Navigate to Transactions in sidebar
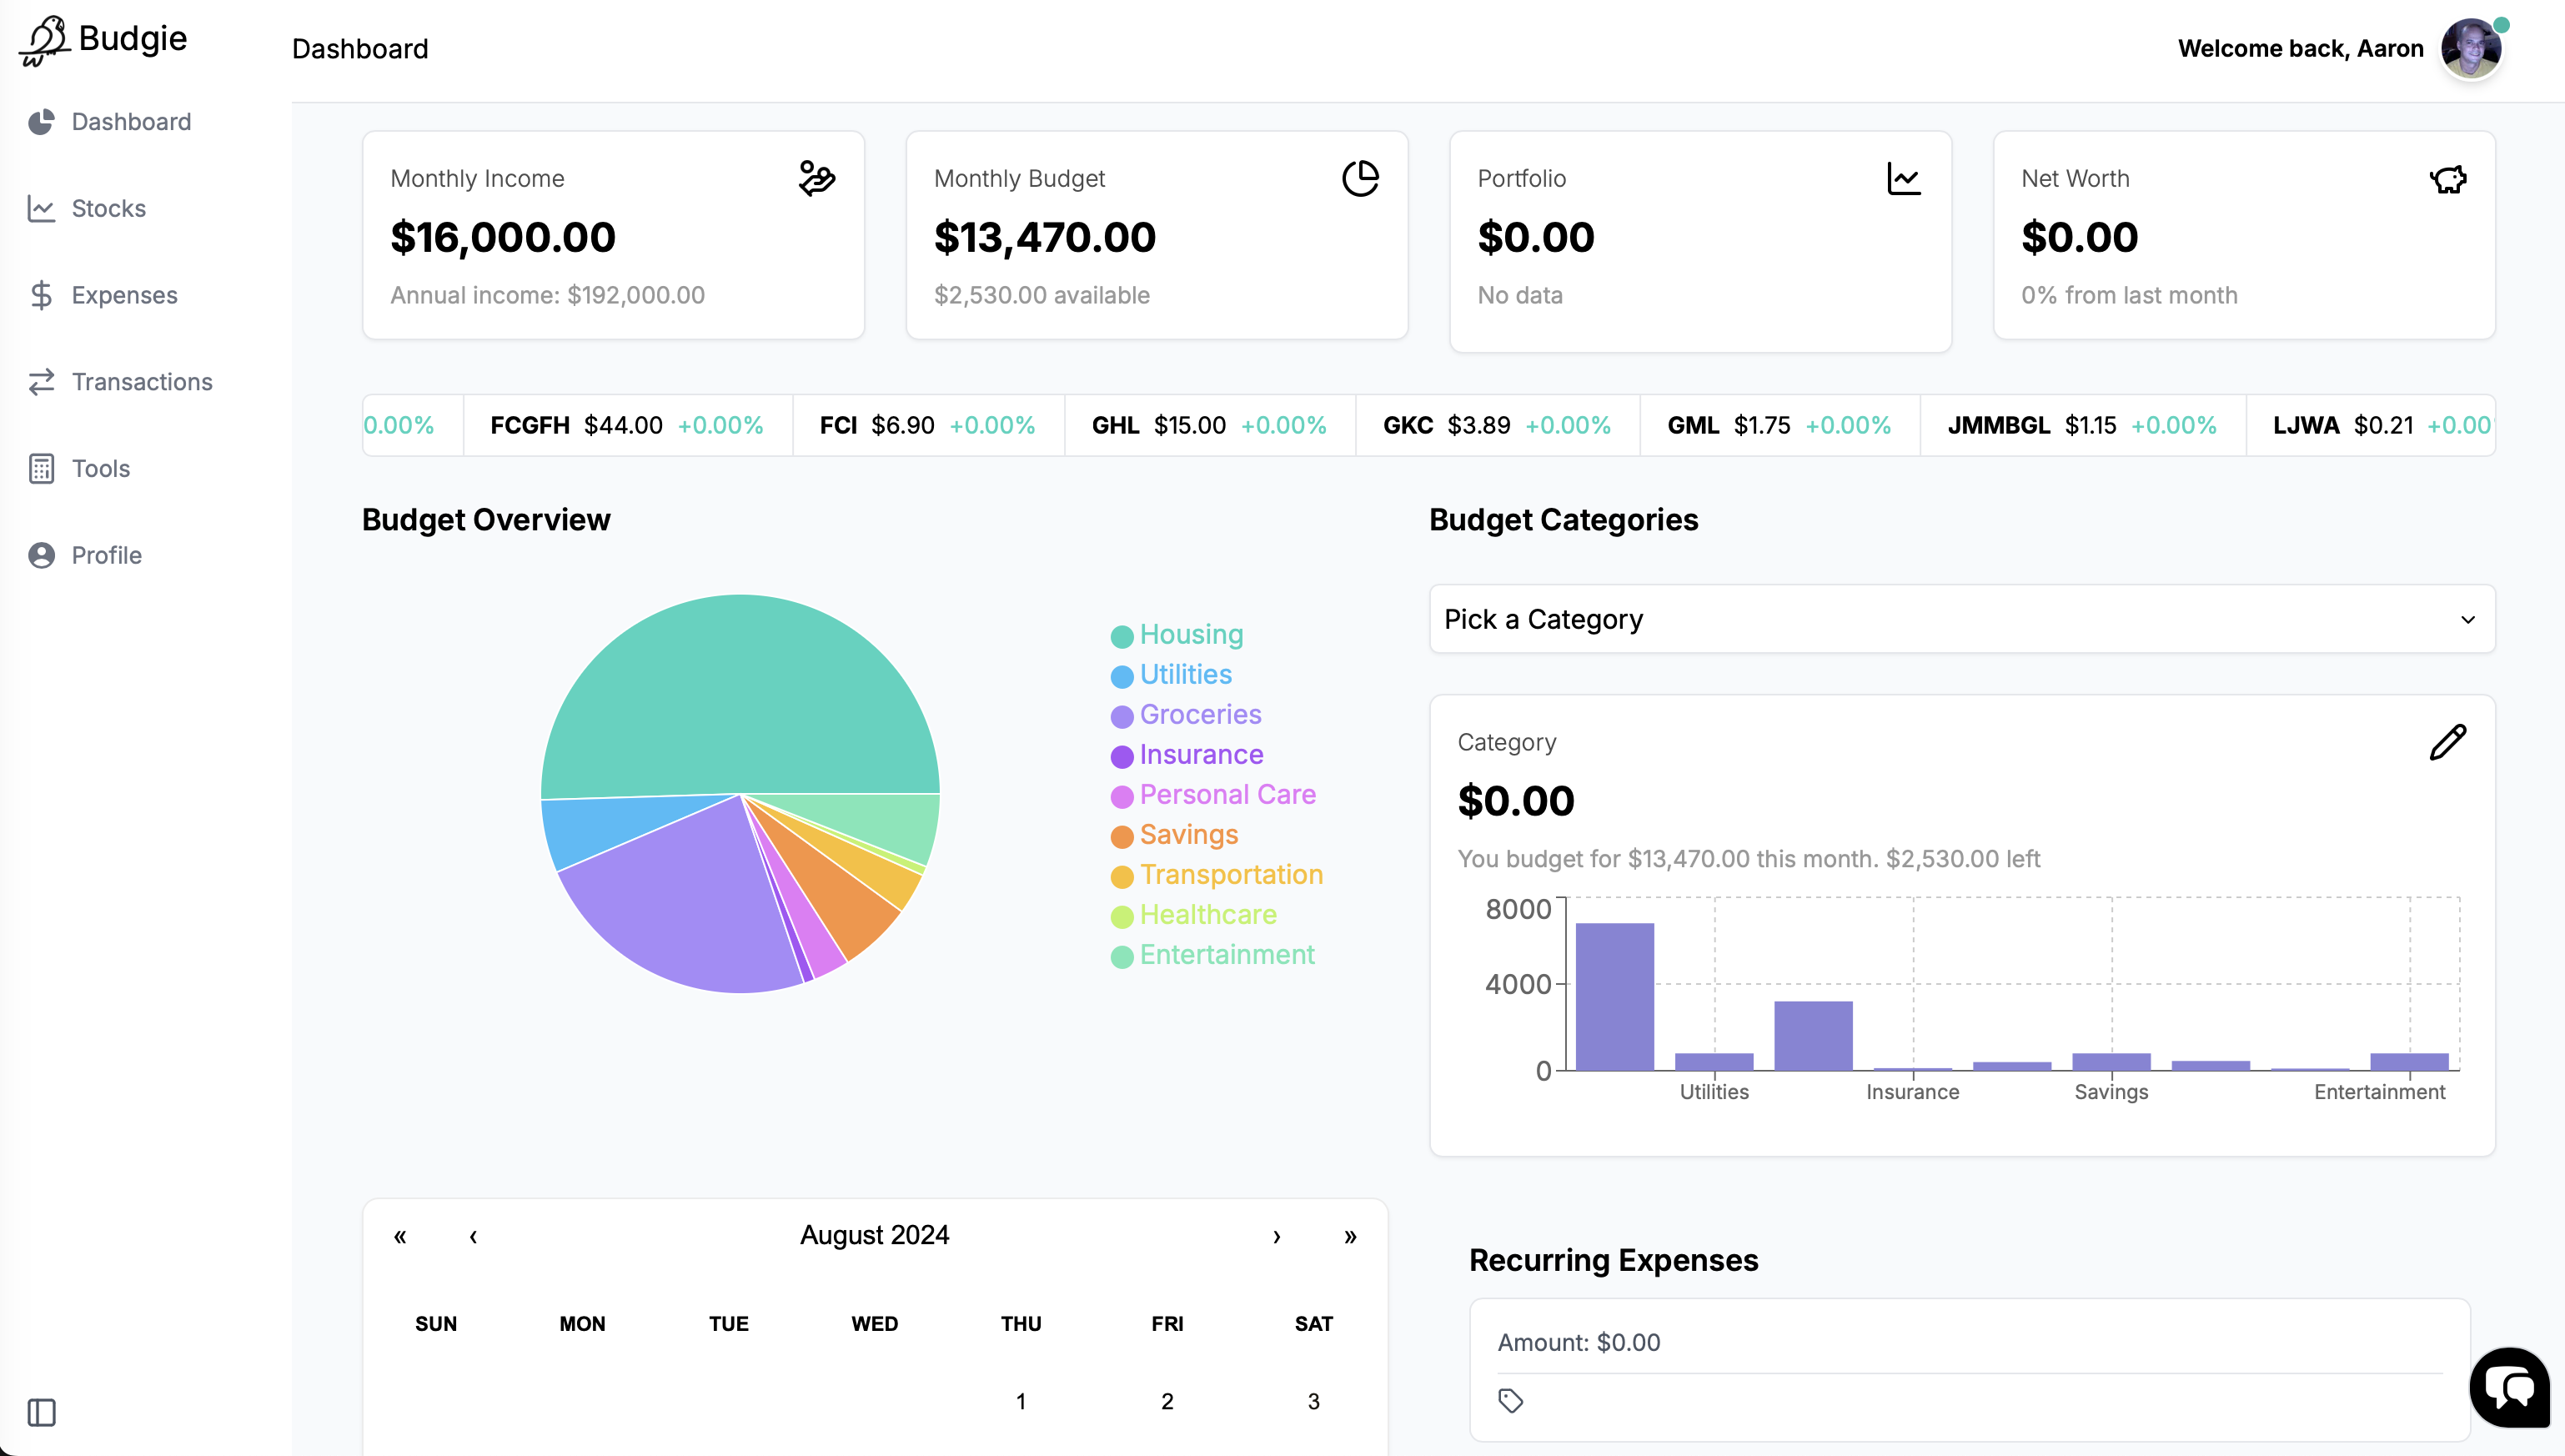This screenshot has width=2565, height=1456. (x=141, y=382)
